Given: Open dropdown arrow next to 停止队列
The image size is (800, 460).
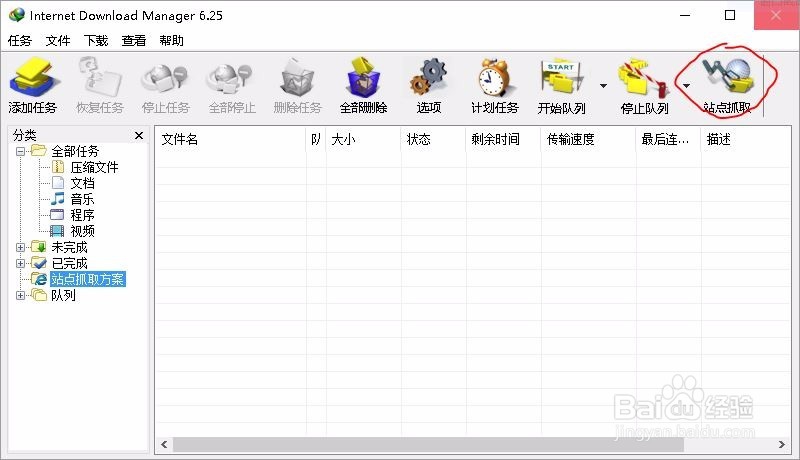Looking at the screenshot, I should tap(686, 86).
